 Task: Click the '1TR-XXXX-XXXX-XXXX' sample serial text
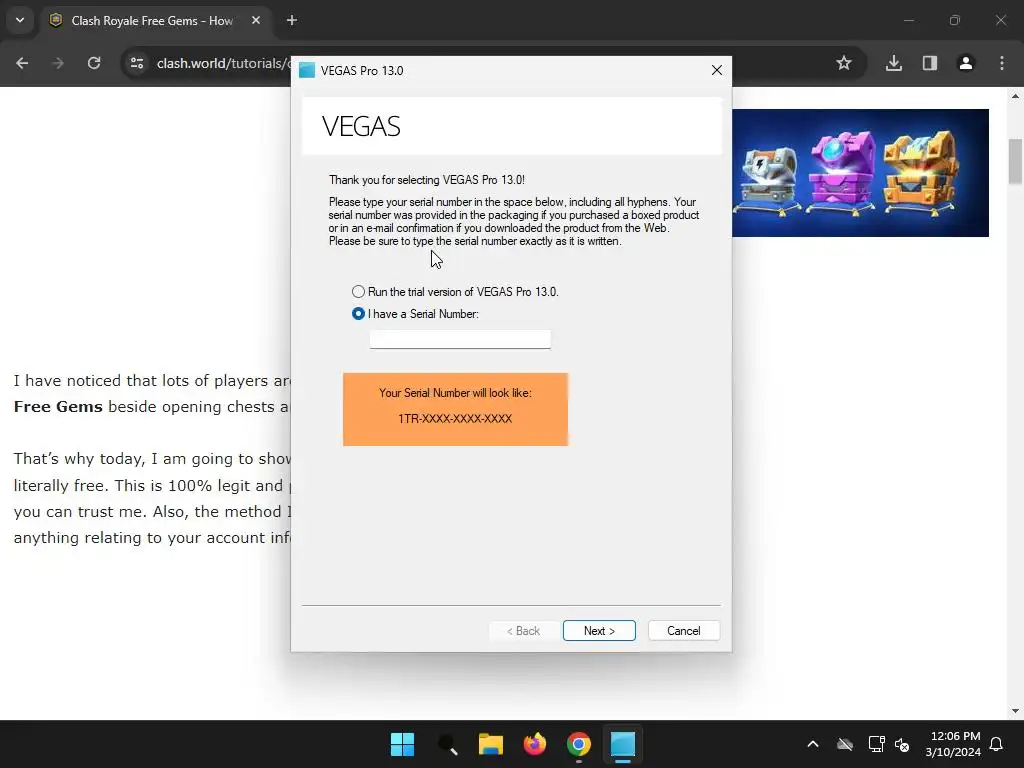(x=455, y=419)
